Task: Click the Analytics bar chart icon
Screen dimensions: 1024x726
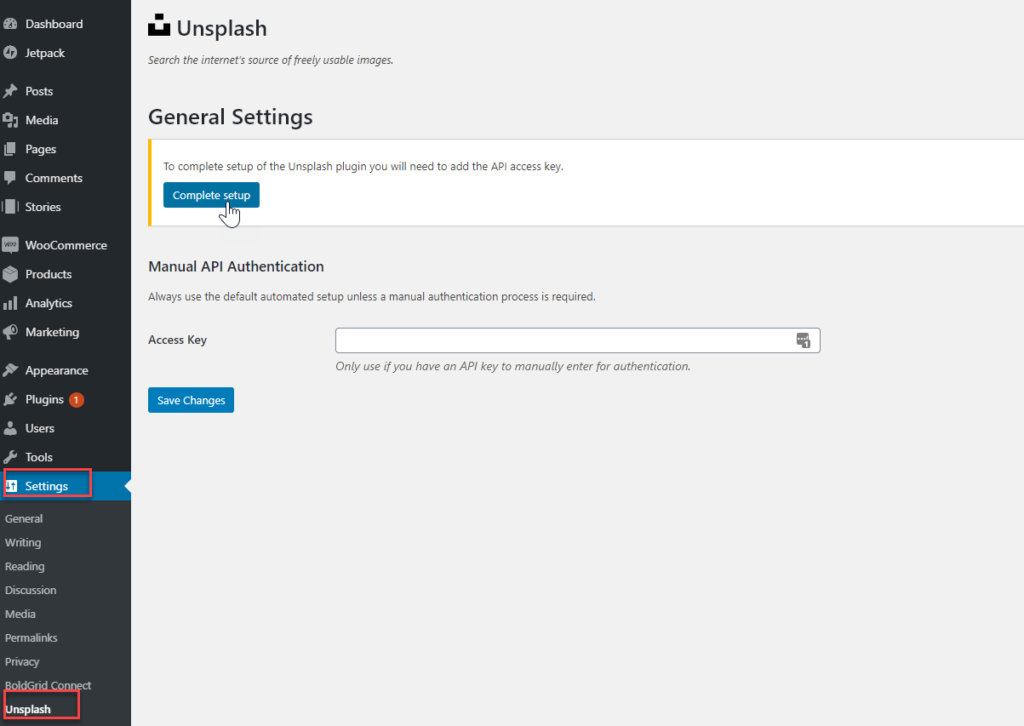Action: [10, 303]
